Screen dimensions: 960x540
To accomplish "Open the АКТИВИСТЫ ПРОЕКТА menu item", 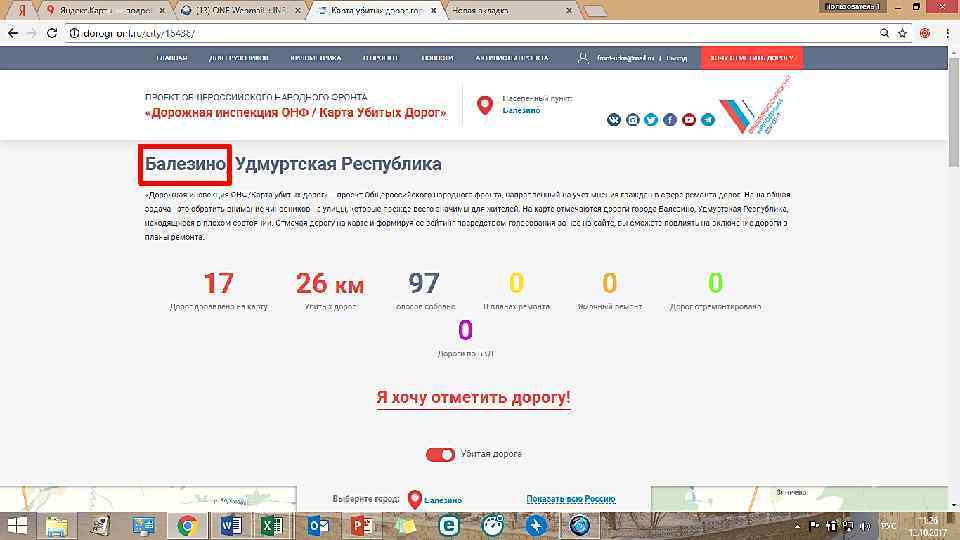I will pyautogui.click(x=512, y=58).
